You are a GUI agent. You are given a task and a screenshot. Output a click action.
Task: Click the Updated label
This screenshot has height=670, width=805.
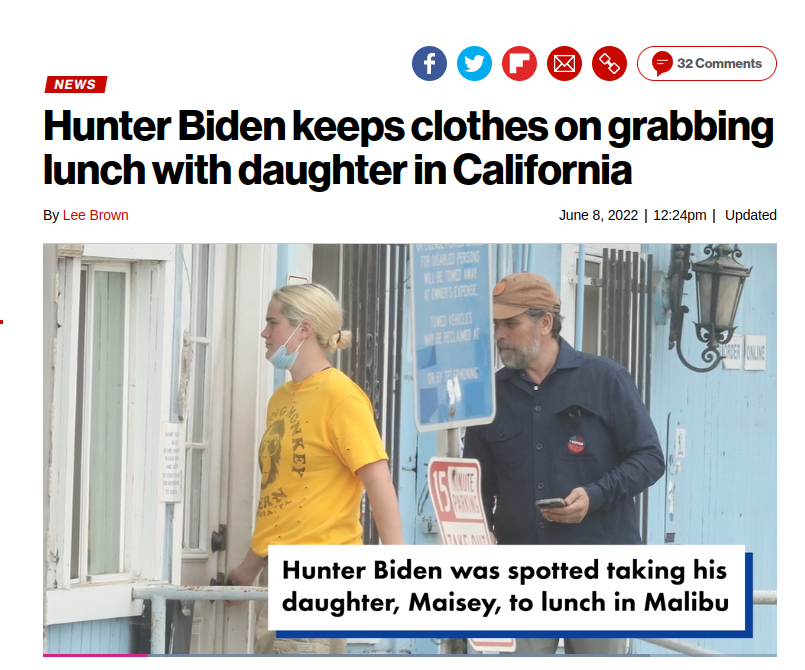[751, 215]
